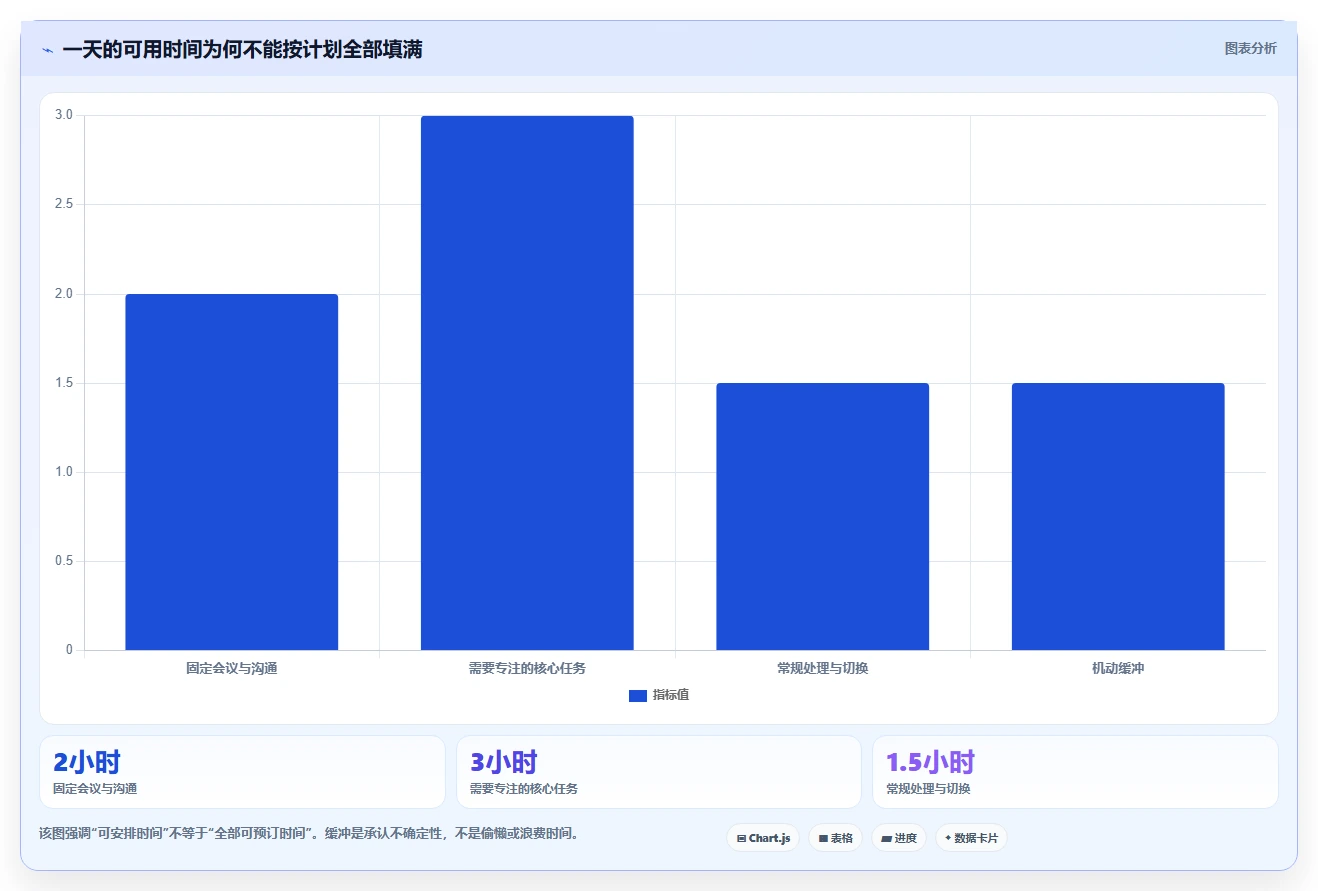The image size is (1318, 891).
Task: Click the 固定会议与沟通 axis label
Action: [x=232, y=668]
